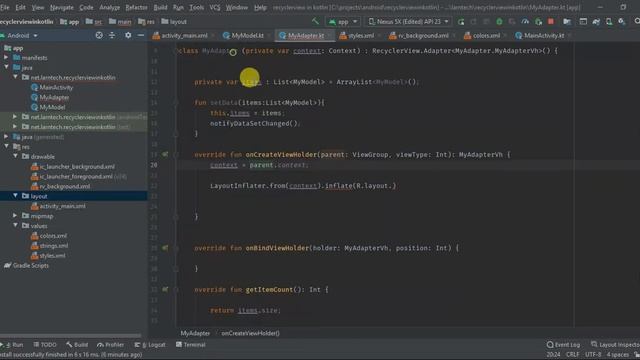Collapse the net.larntech.recyclerviewinkotlin main package

(x=16, y=77)
